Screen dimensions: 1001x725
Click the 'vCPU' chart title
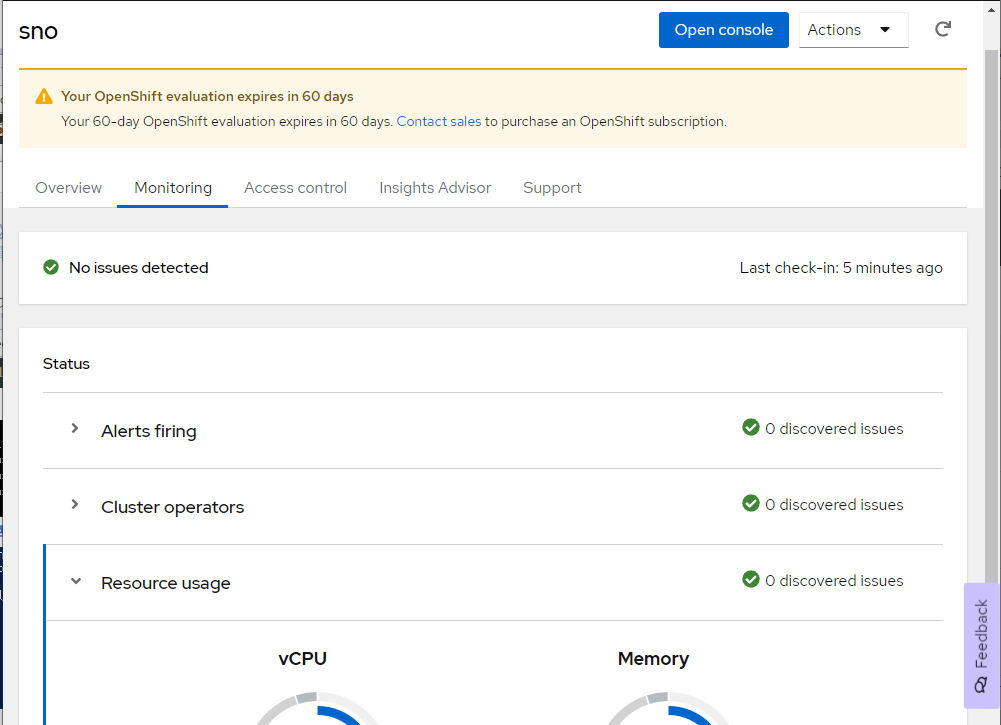point(303,659)
